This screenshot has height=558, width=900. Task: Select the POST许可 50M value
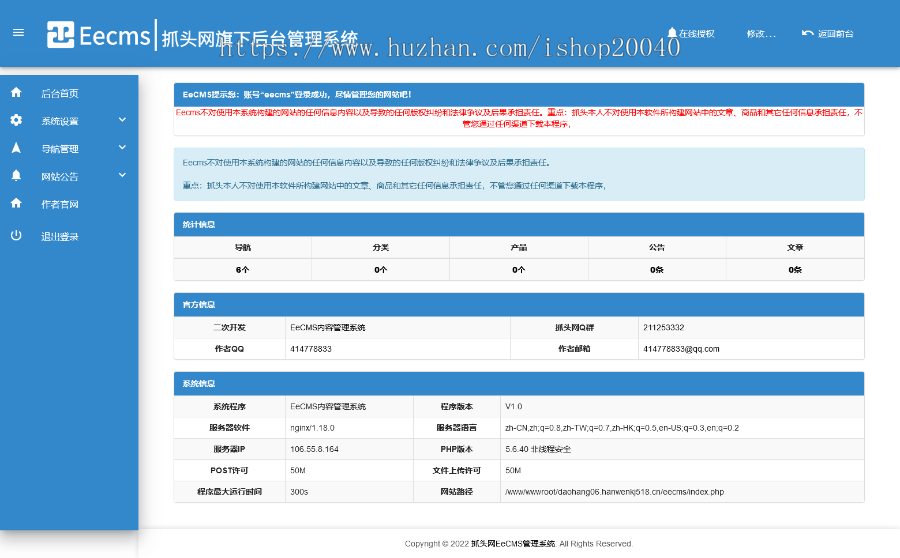coord(298,470)
